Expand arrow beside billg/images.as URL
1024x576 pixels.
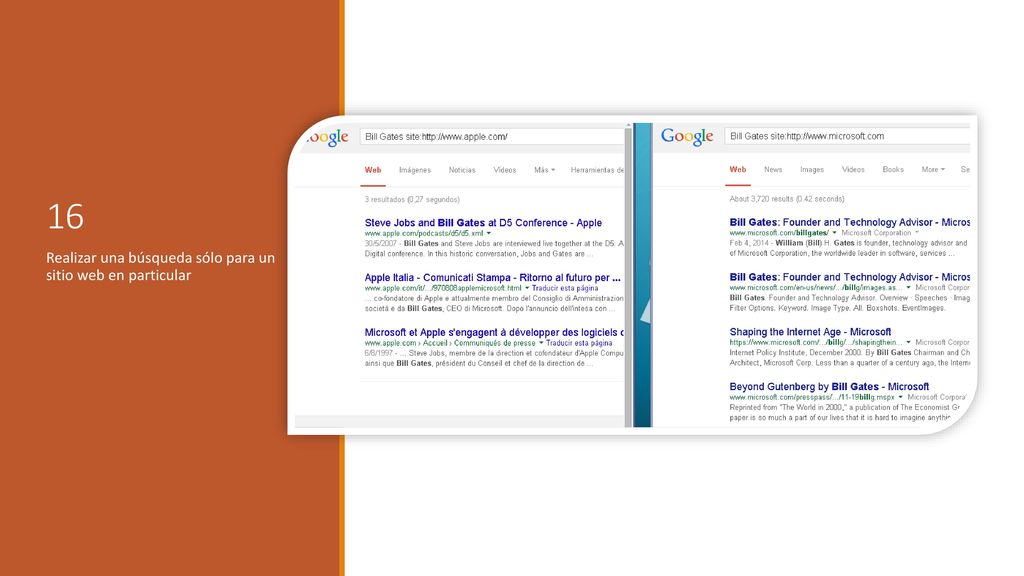point(908,287)
